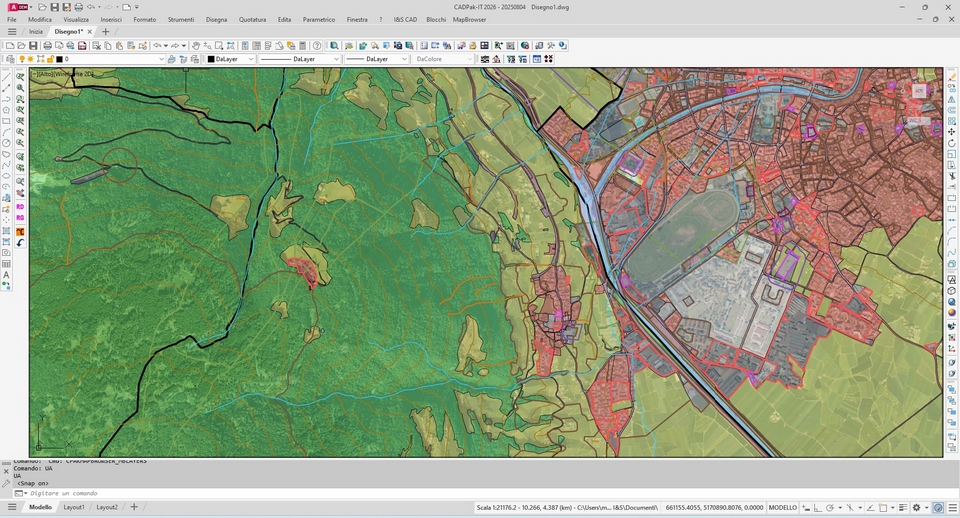Click the top magnifier icon in zoom toolbar
Image resolution: width=960 pixels, height=518 pixels.
pos(20,77)
